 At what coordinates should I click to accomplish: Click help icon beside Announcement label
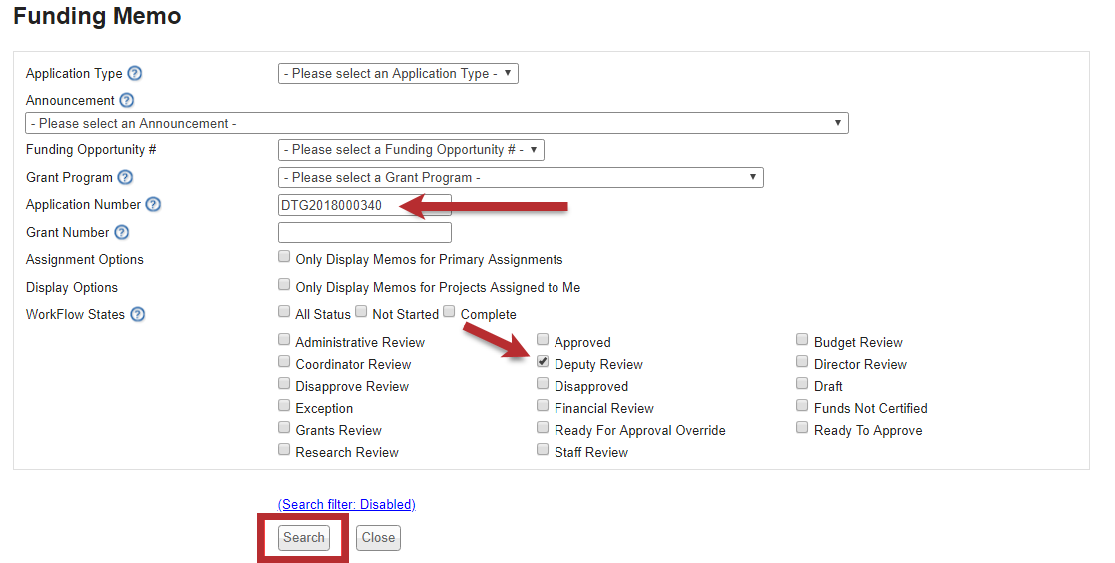pyautogui.click(x=126, y=101)
